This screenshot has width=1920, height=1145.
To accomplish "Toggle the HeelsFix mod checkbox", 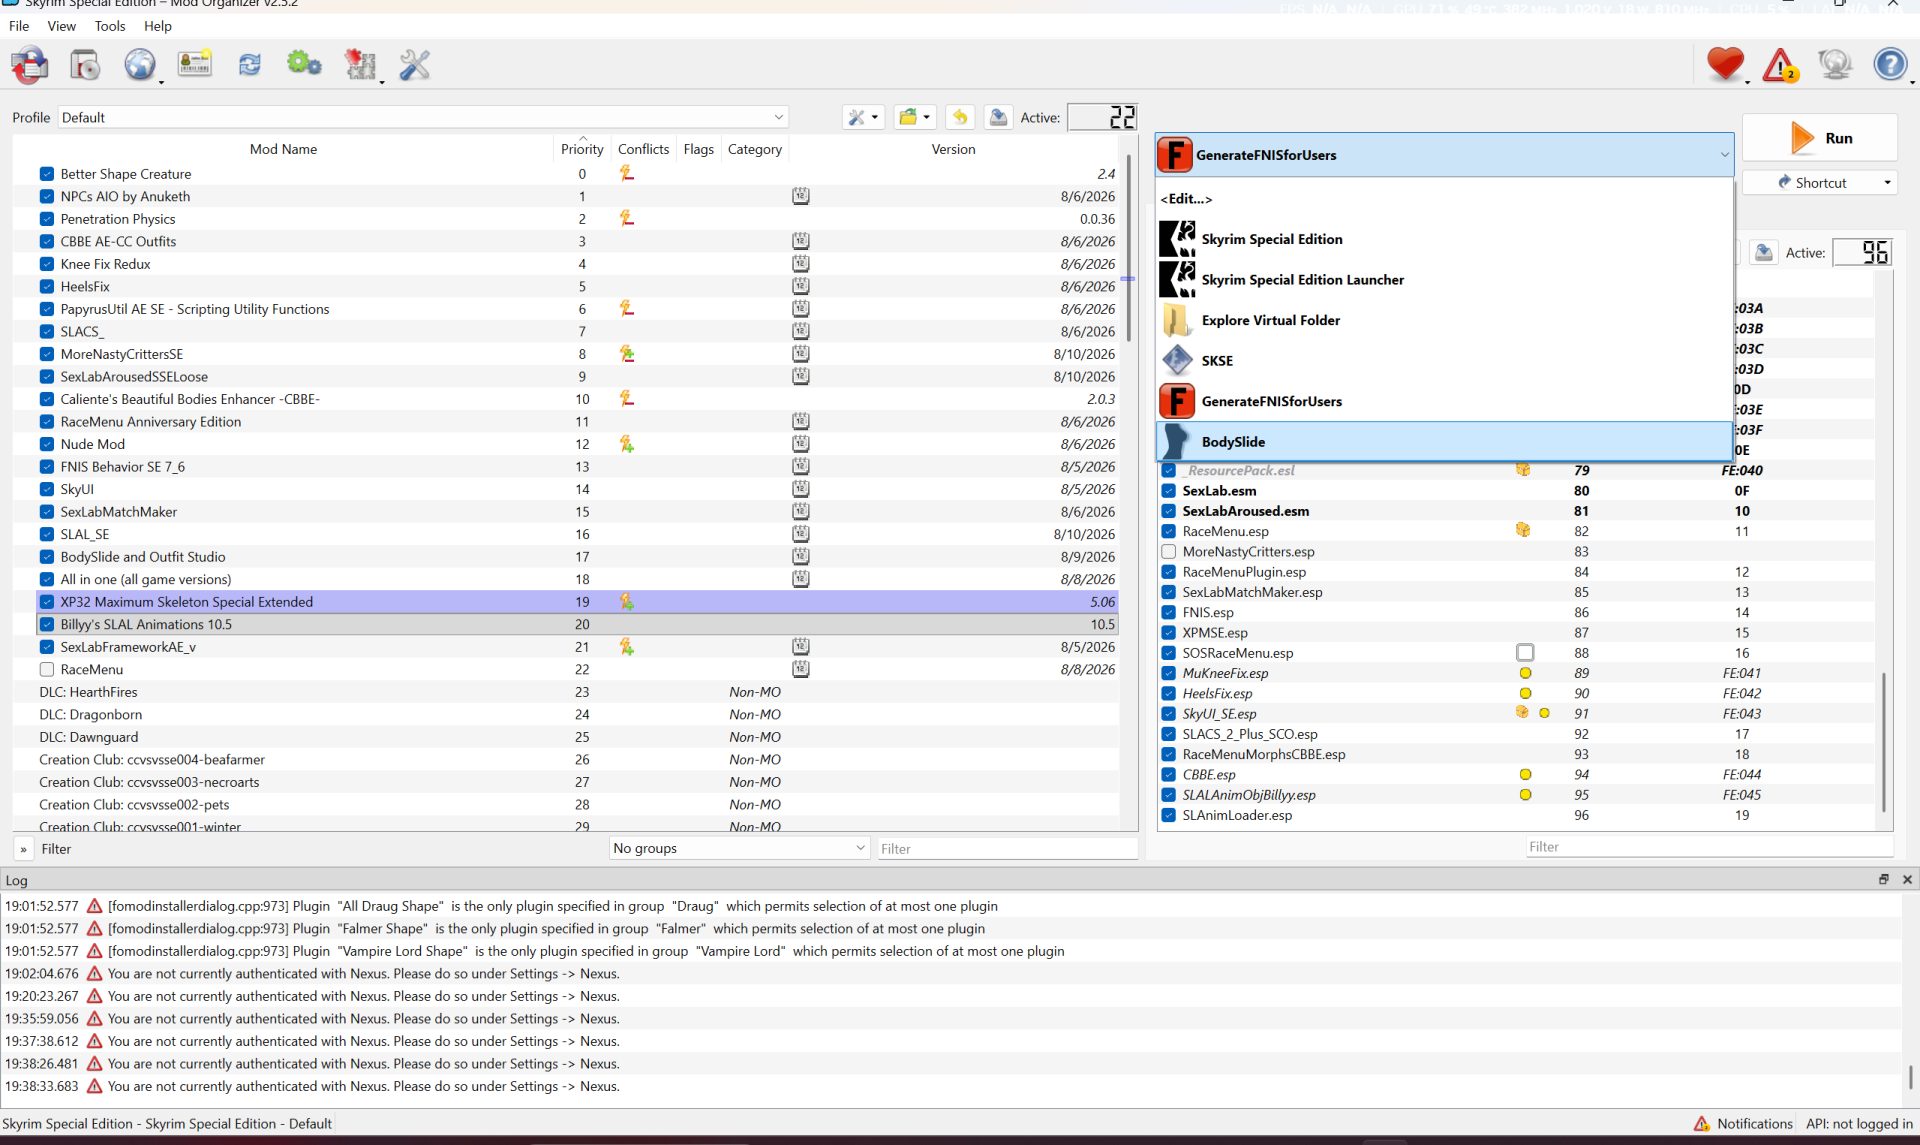I will [x=47, y=286].
